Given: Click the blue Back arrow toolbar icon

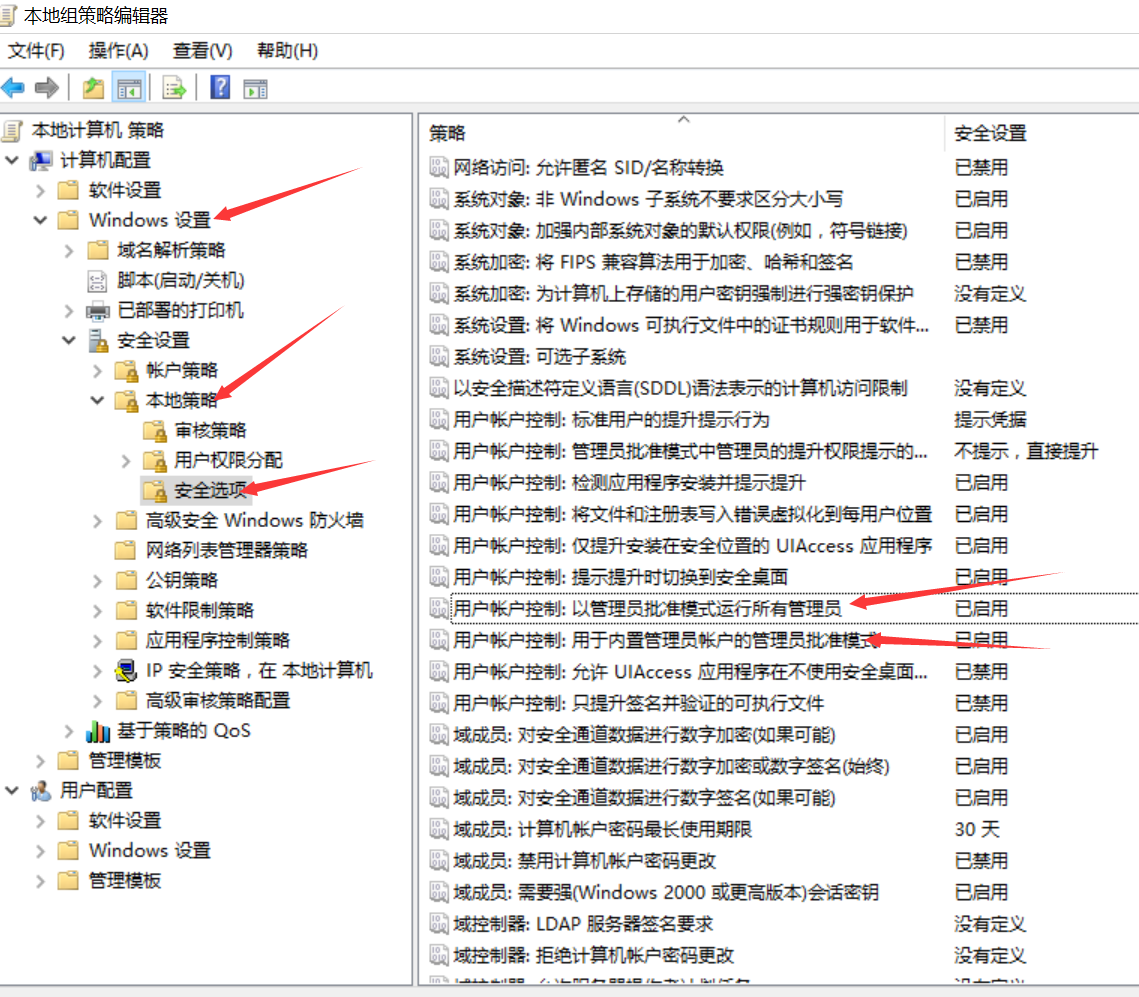Looking at the screenshot, I should (14, 88).
